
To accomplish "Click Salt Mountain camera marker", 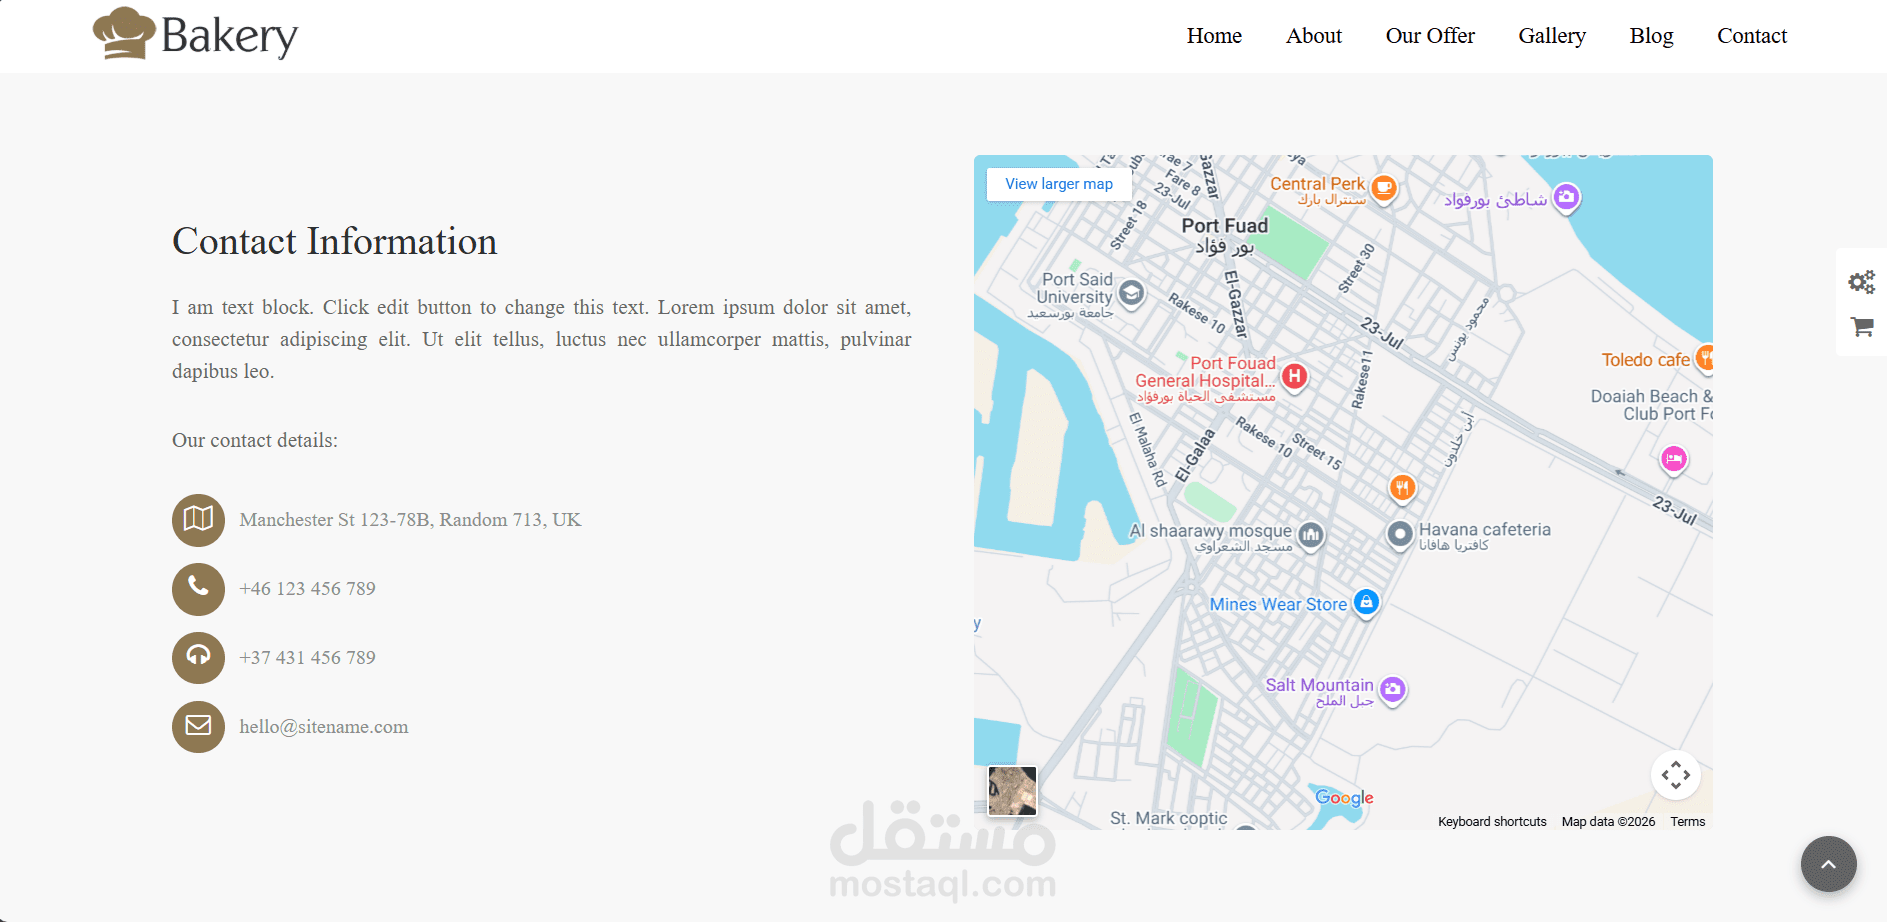I will [x=1392, y=689].
